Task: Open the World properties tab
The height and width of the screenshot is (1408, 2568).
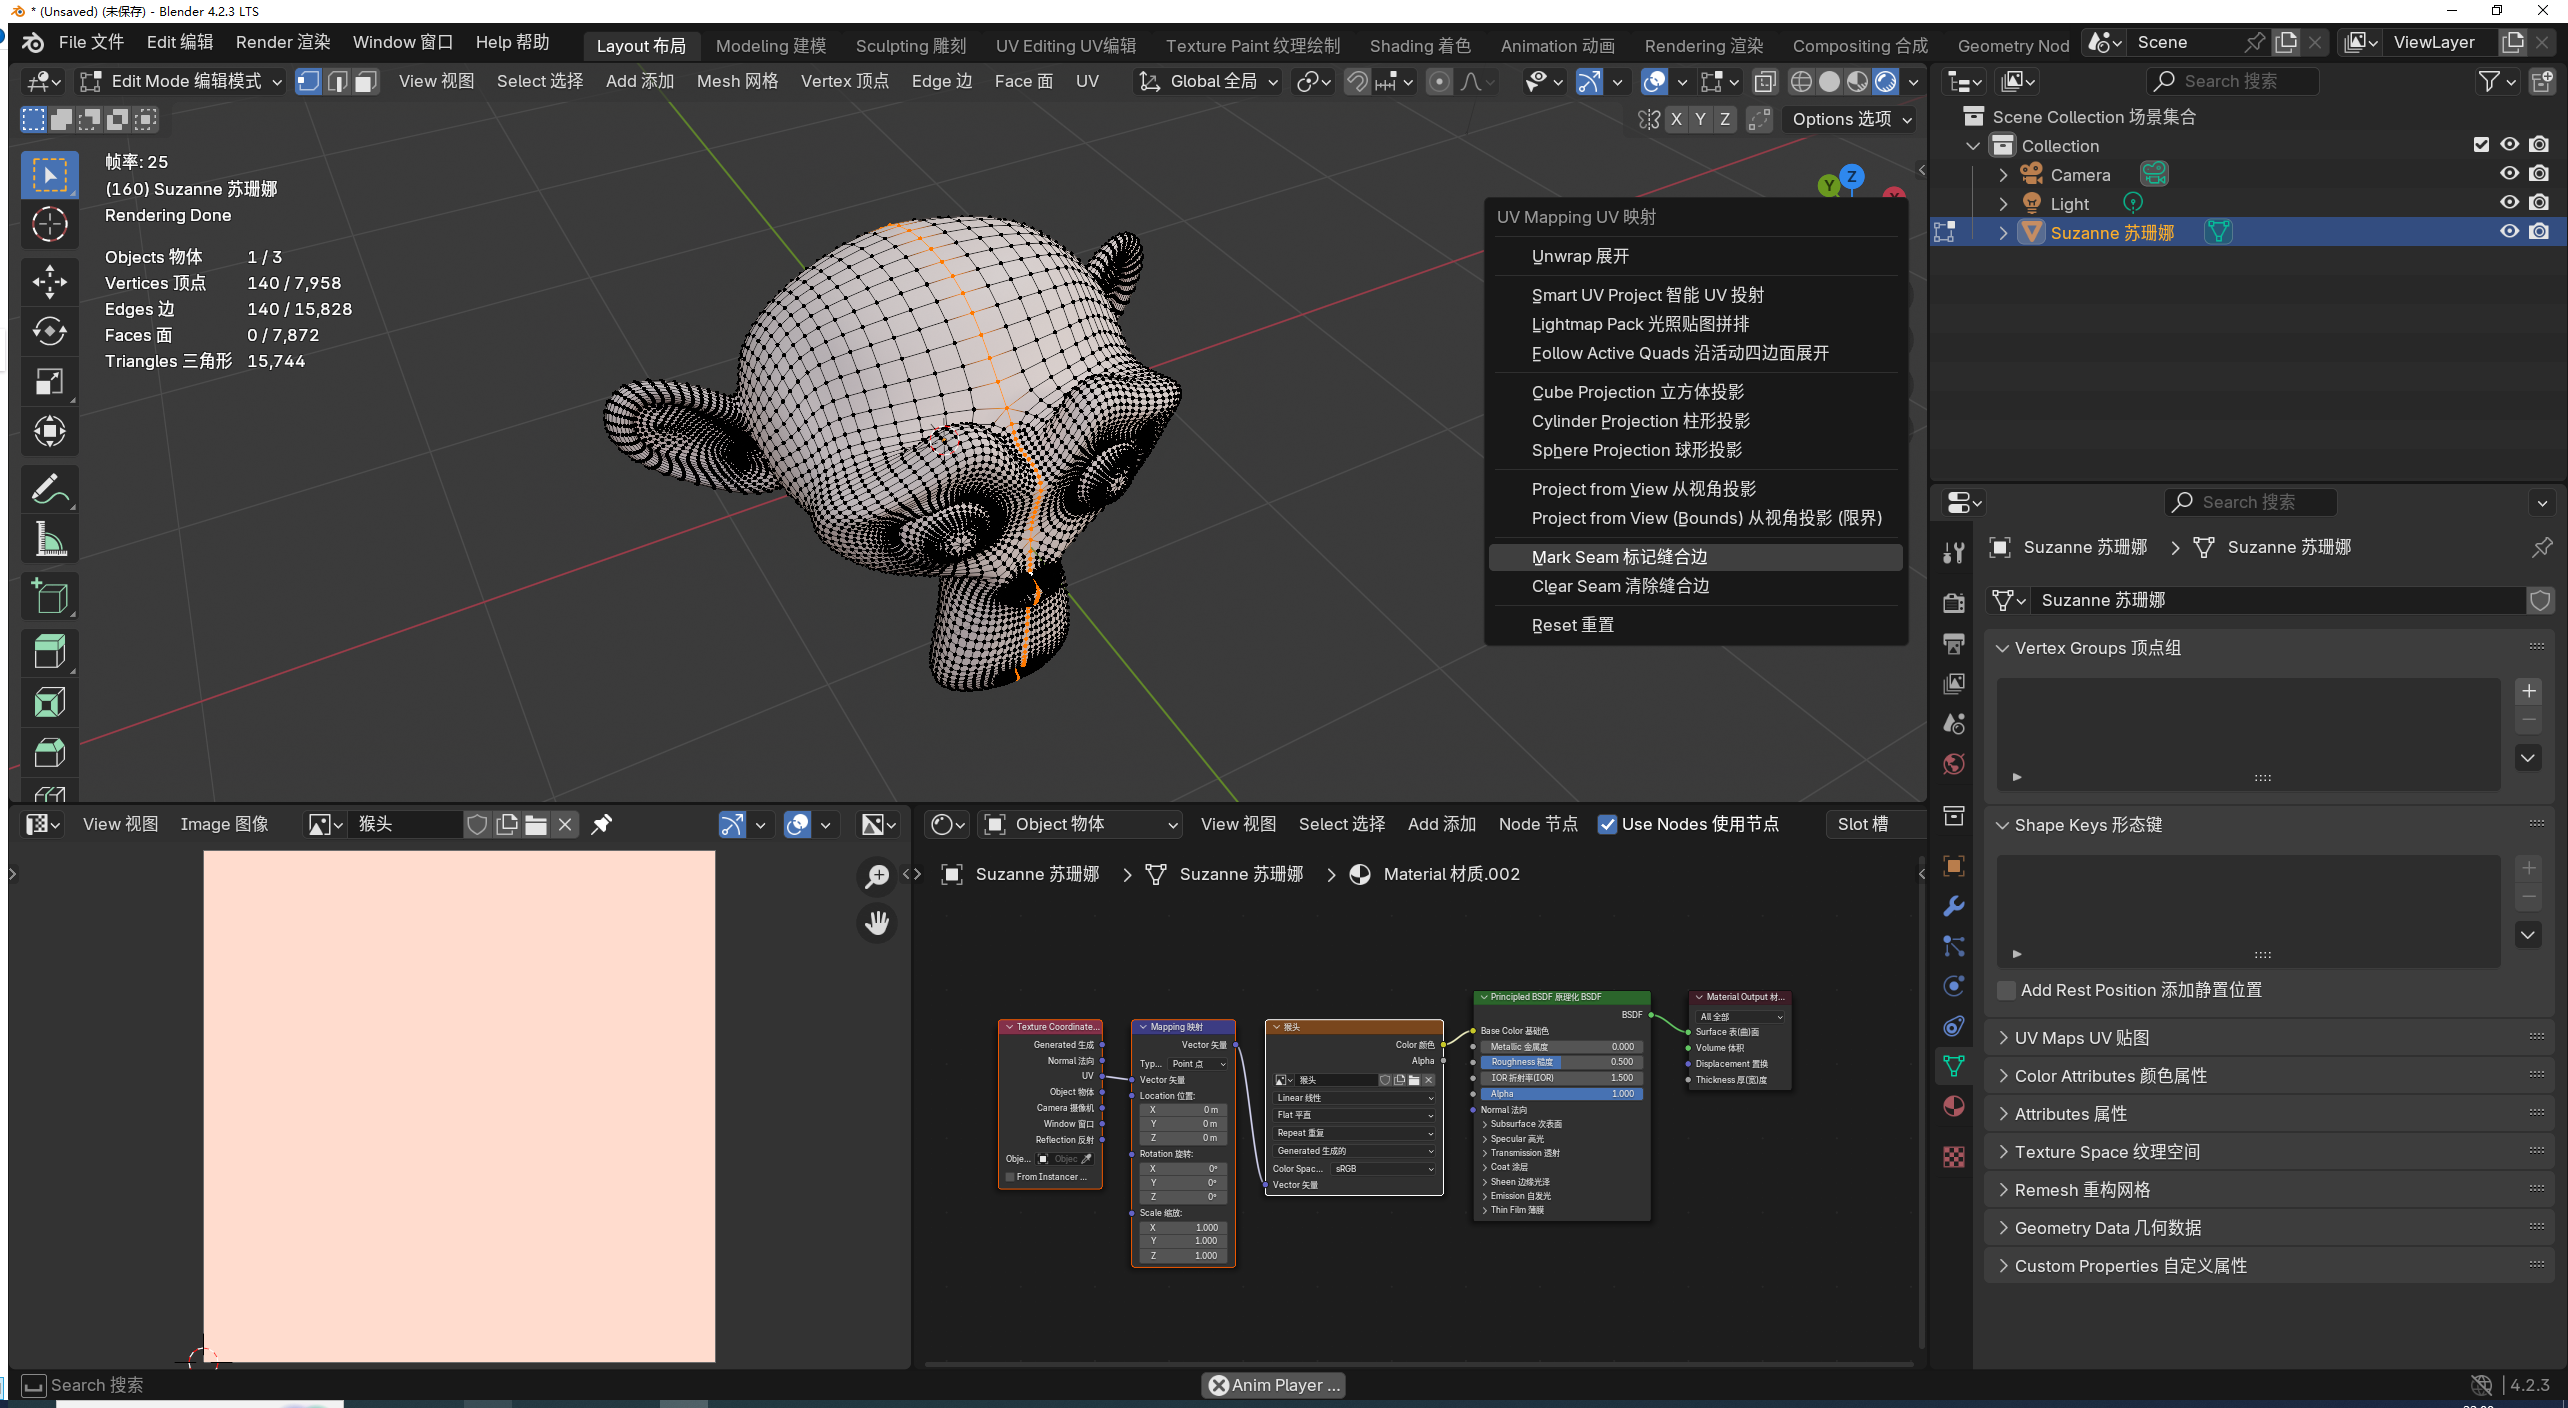Action: 1953,764
